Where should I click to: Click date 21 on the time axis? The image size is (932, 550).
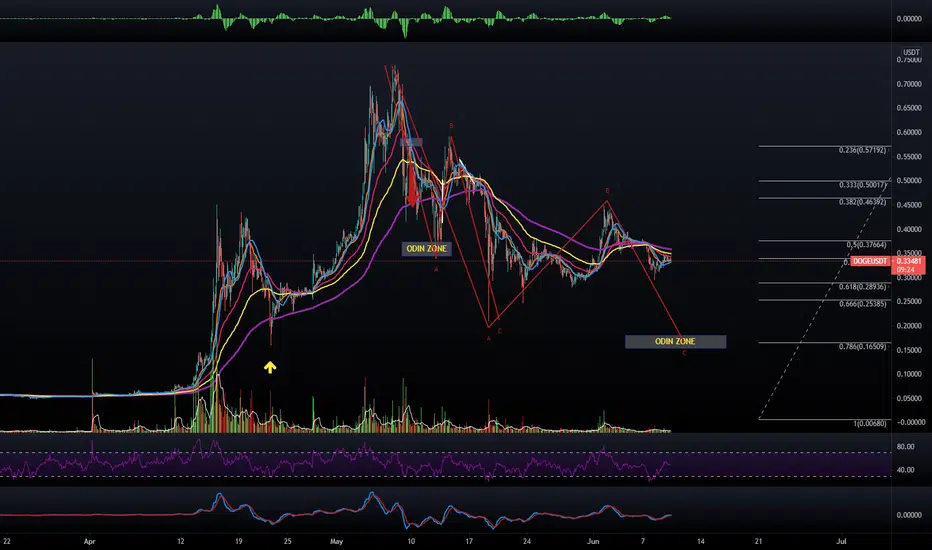[x=758, y=542]
